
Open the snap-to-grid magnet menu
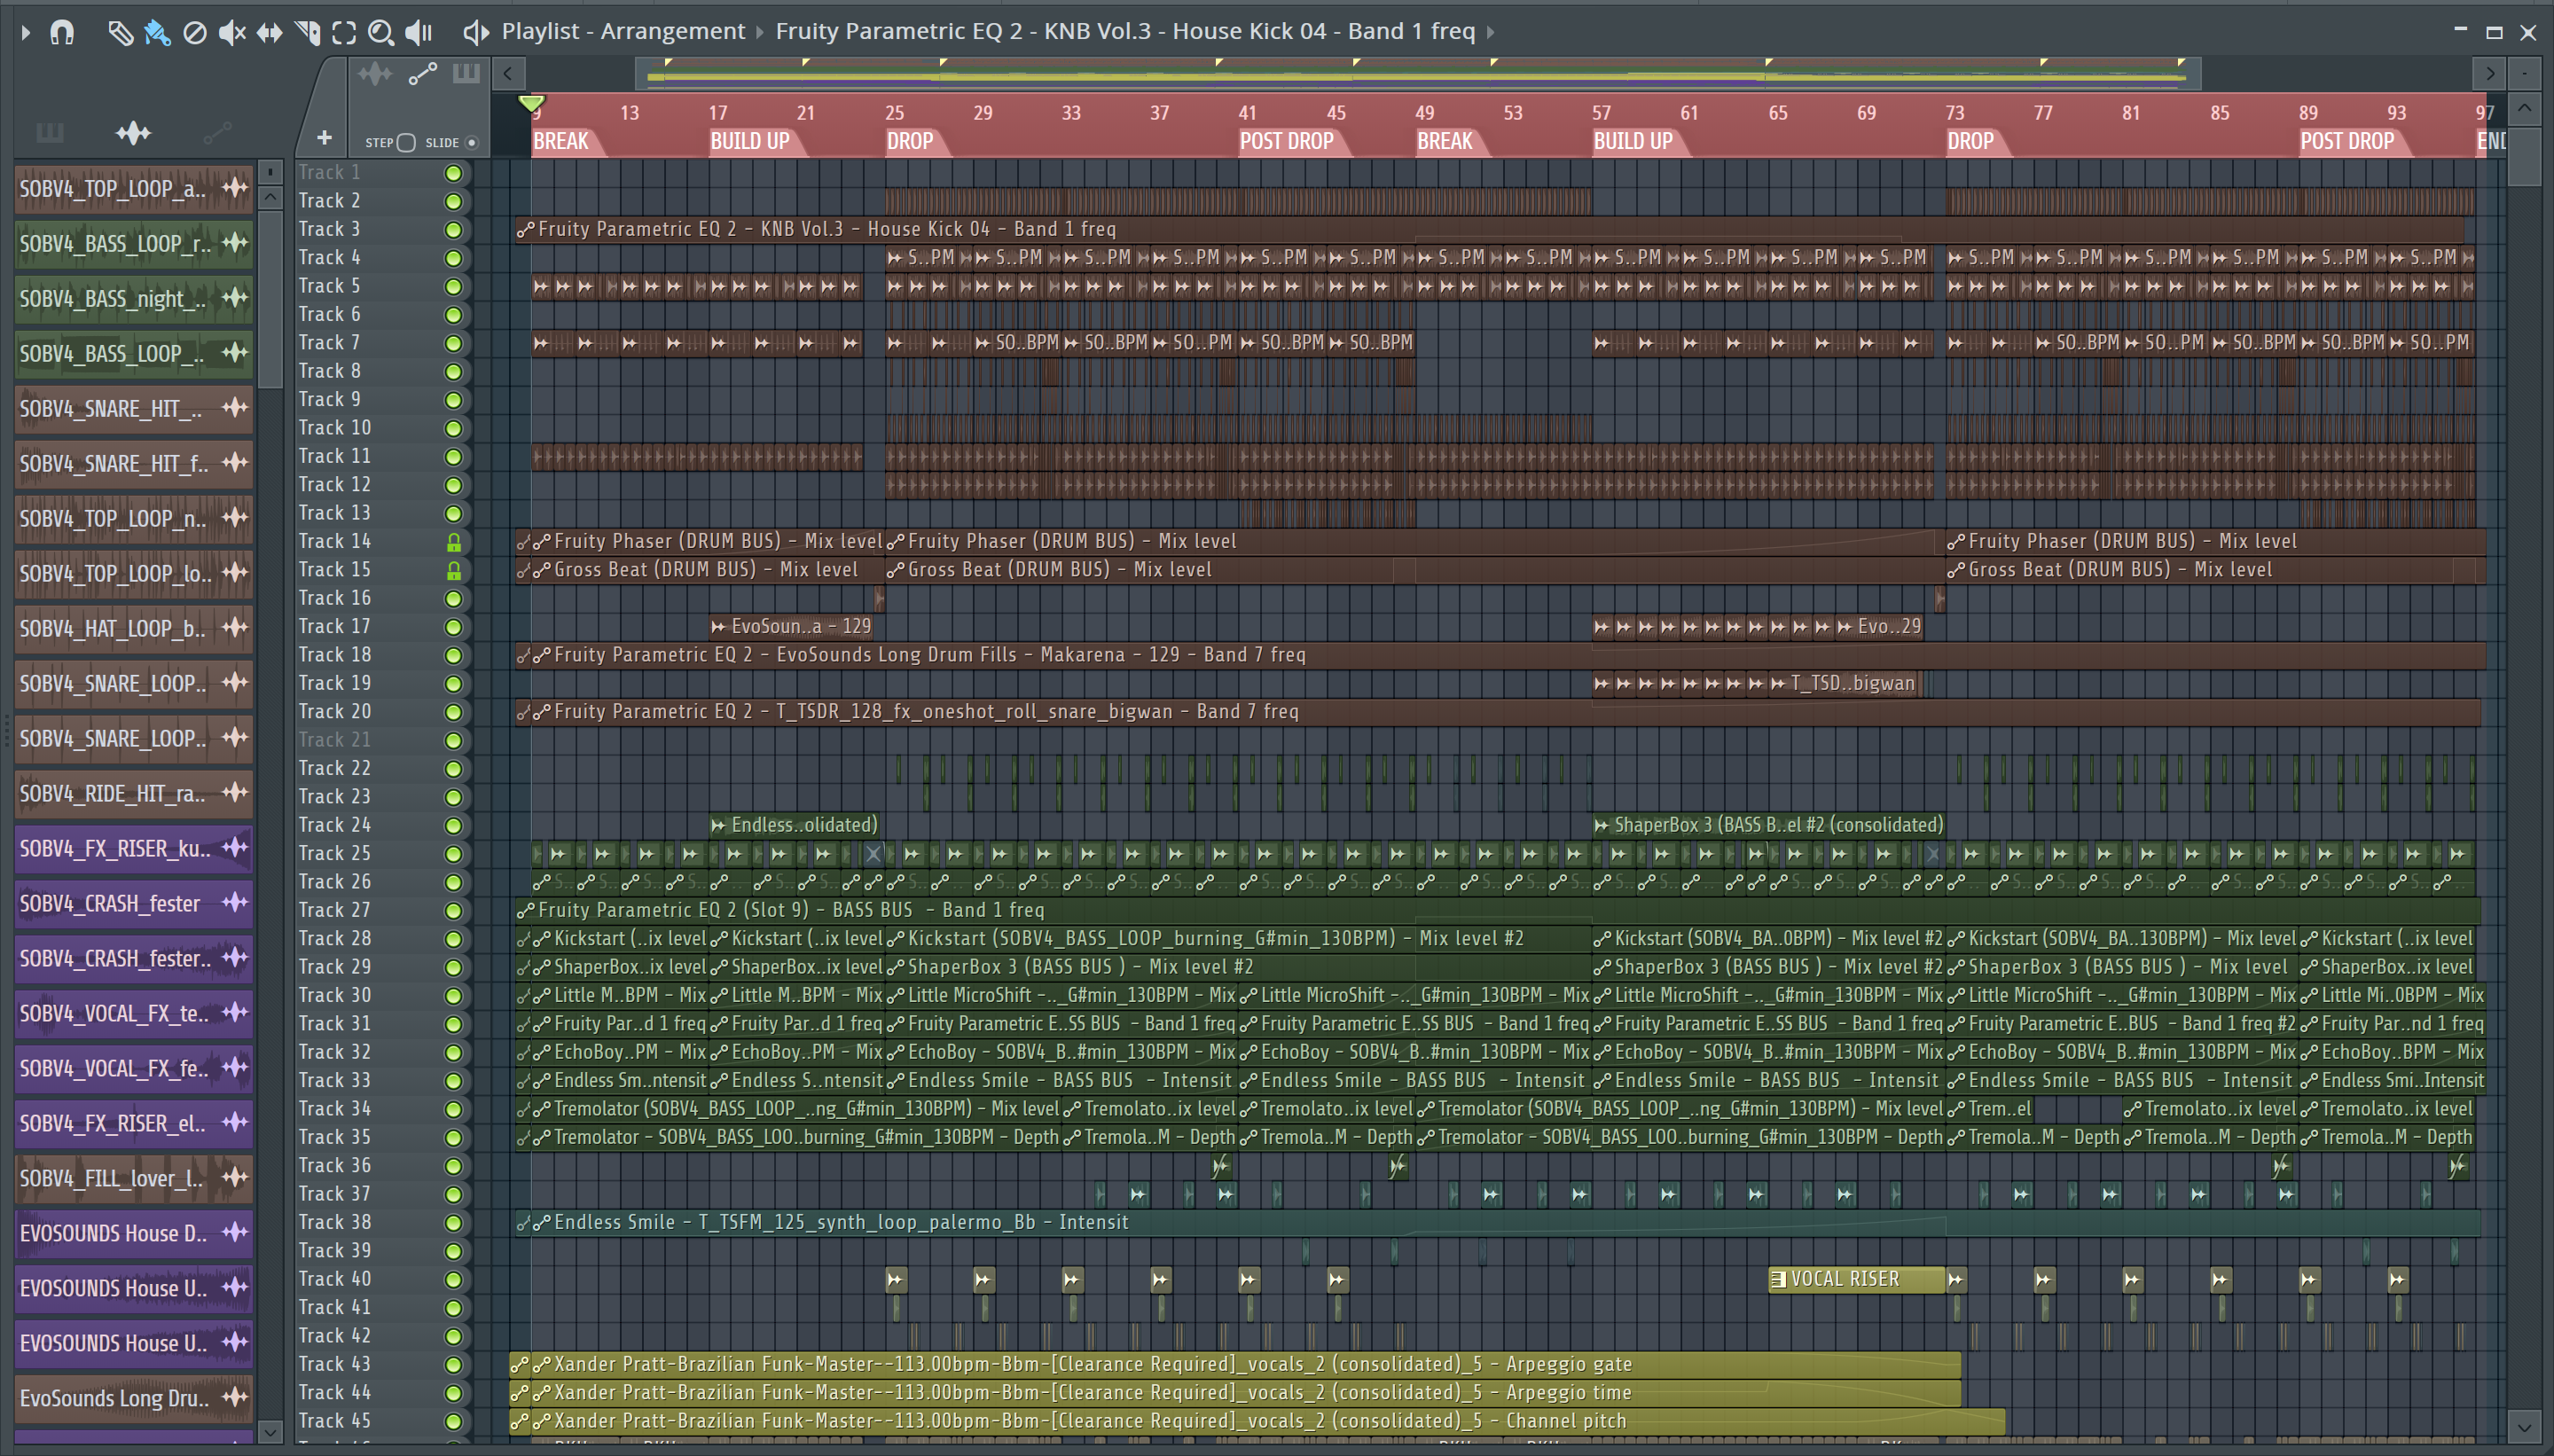tap(62, 32)
